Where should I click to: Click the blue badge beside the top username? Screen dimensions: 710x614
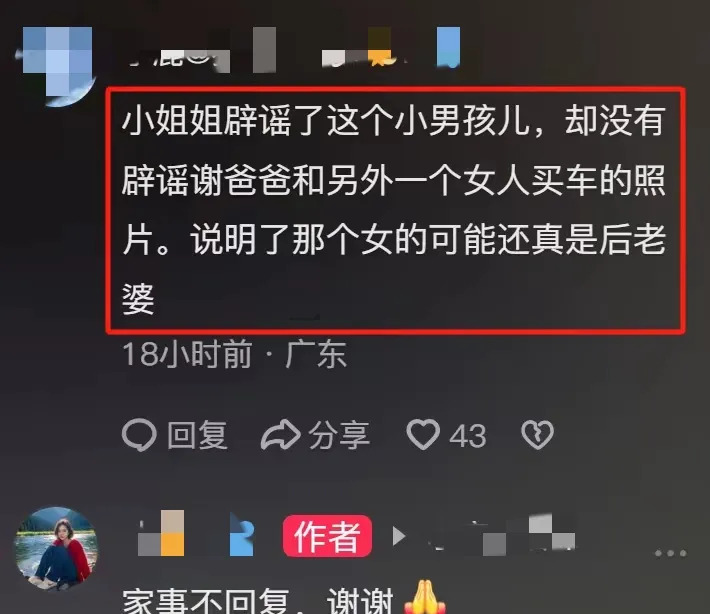tap(448, 47)
